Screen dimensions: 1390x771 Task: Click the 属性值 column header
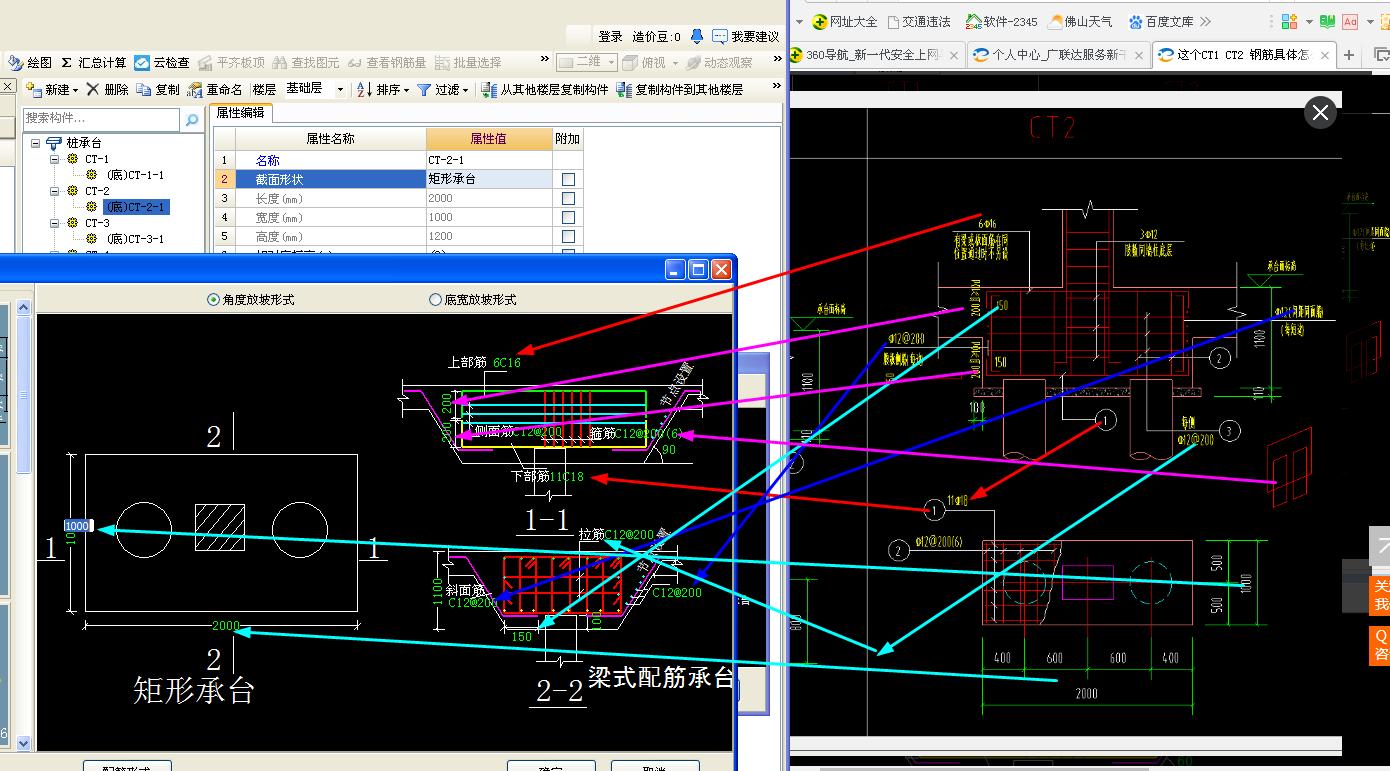(489, 139)
